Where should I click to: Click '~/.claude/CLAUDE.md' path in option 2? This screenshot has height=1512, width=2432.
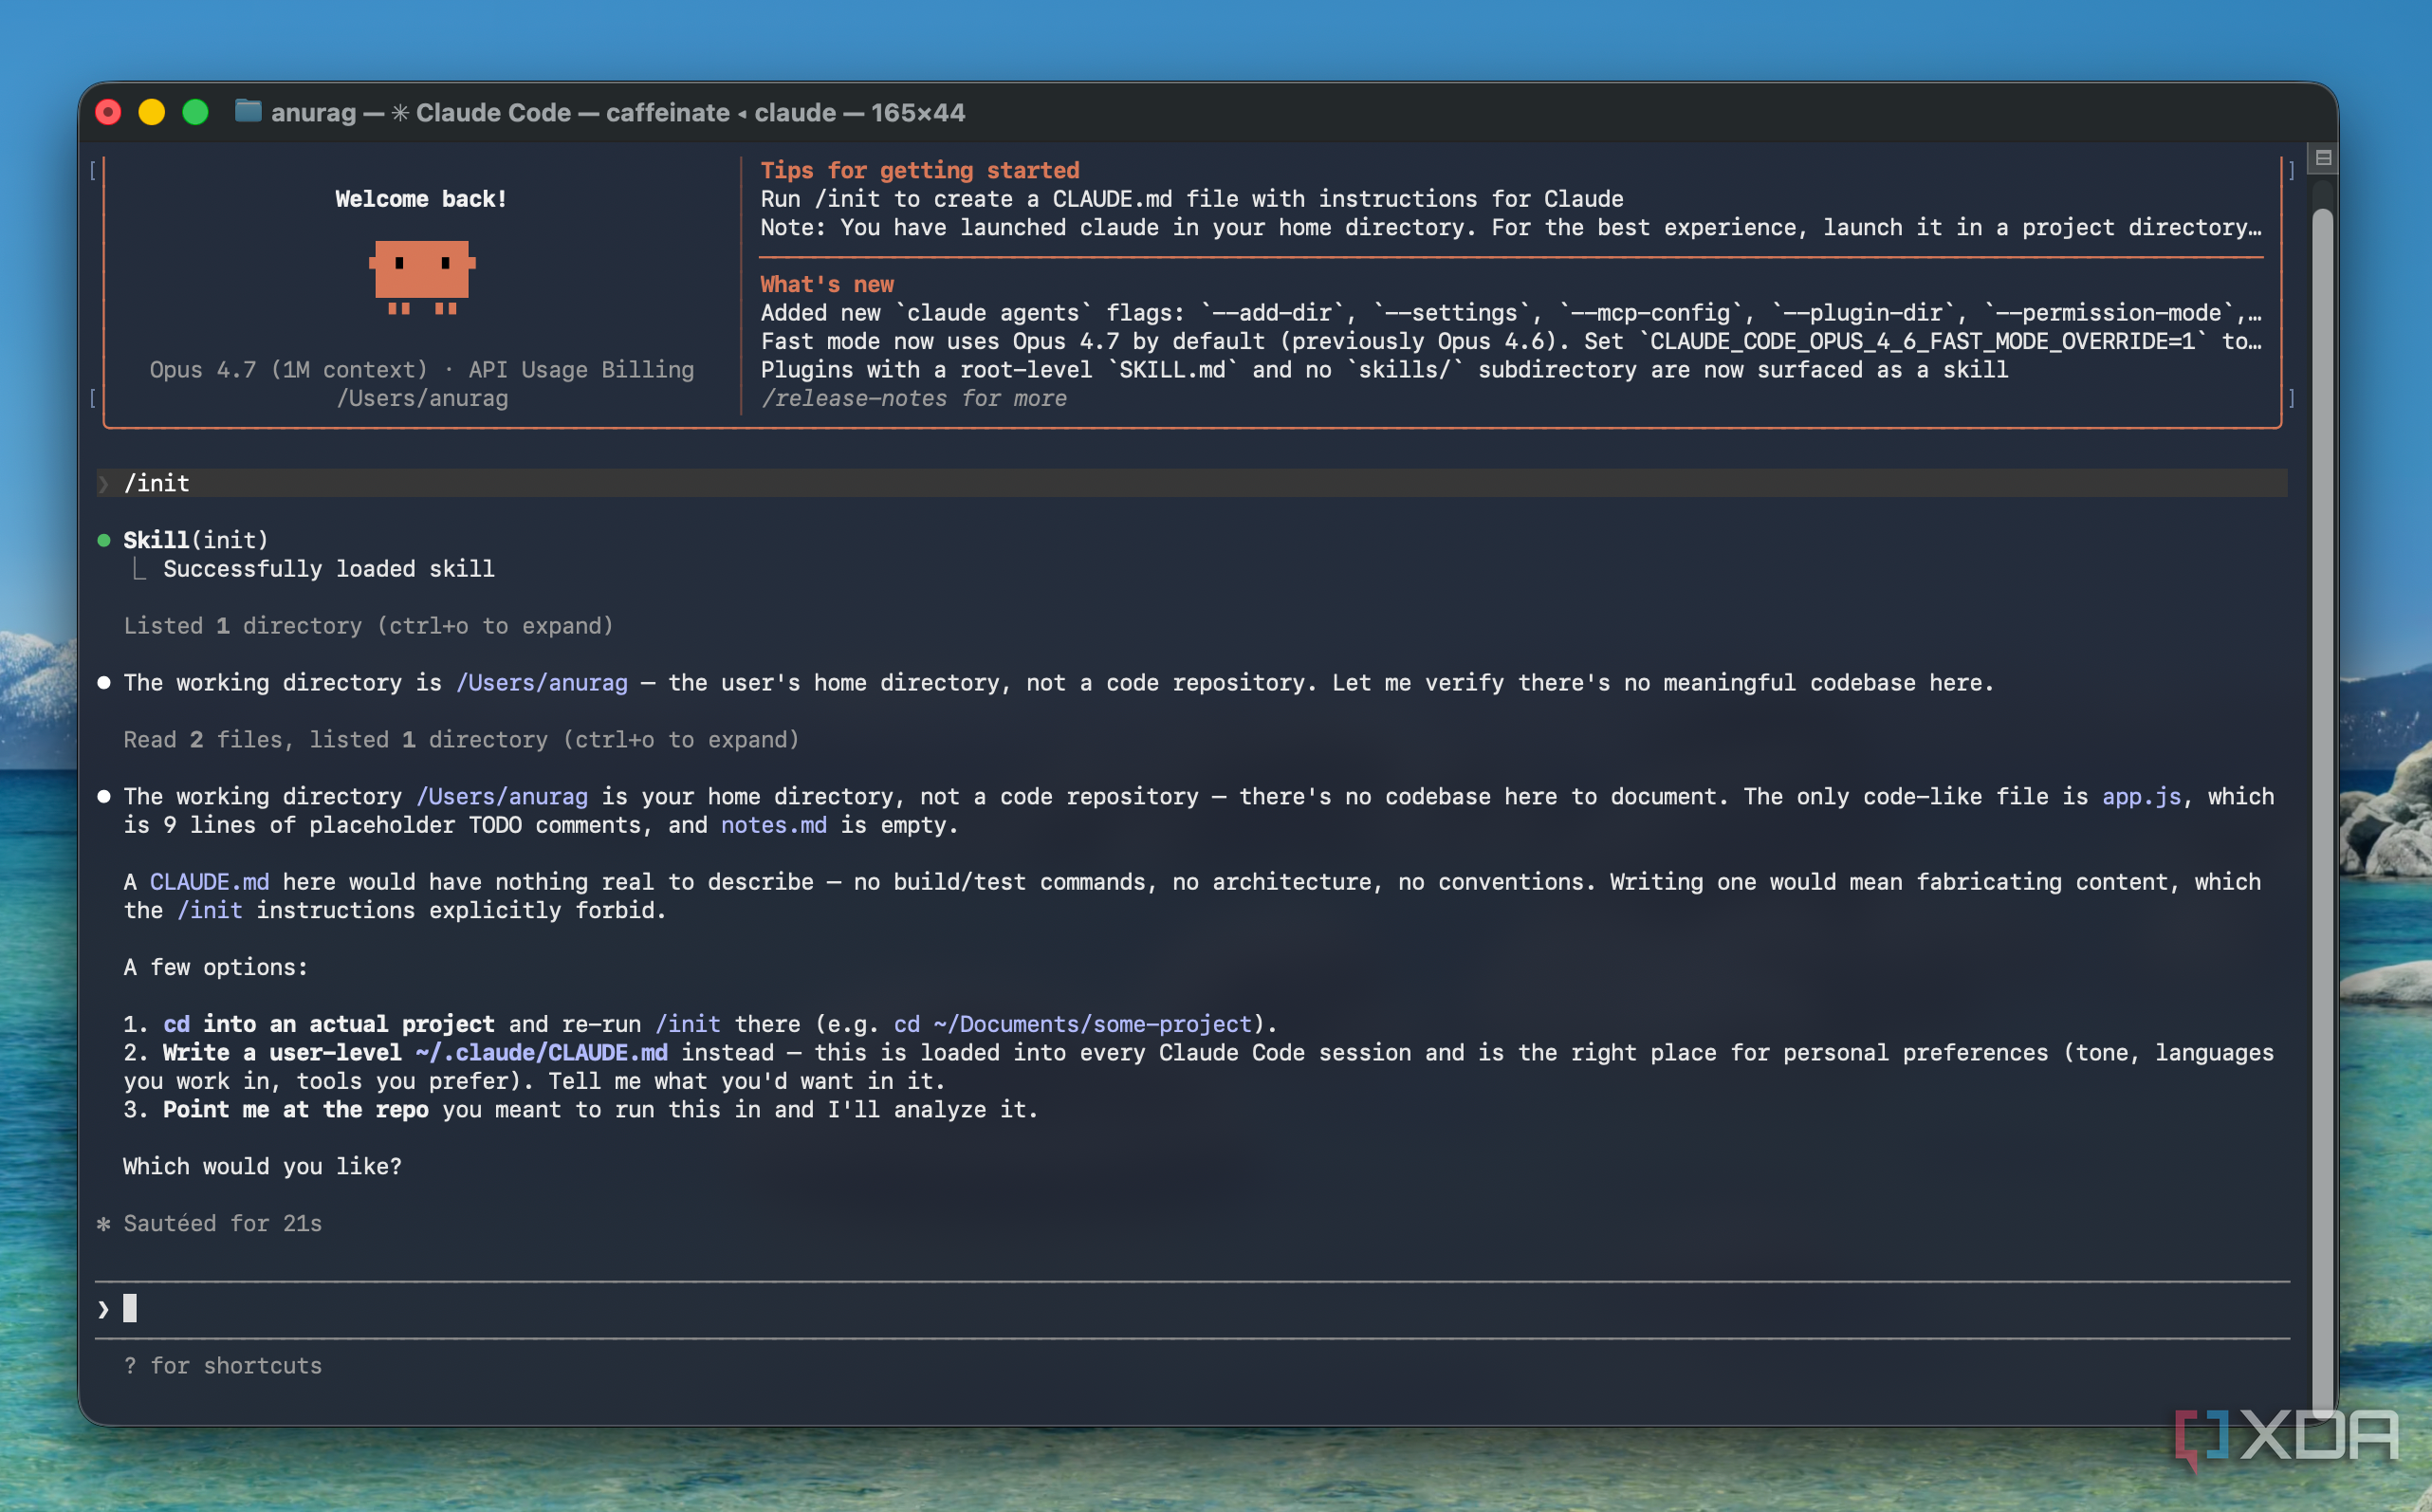click(541, 1053)
